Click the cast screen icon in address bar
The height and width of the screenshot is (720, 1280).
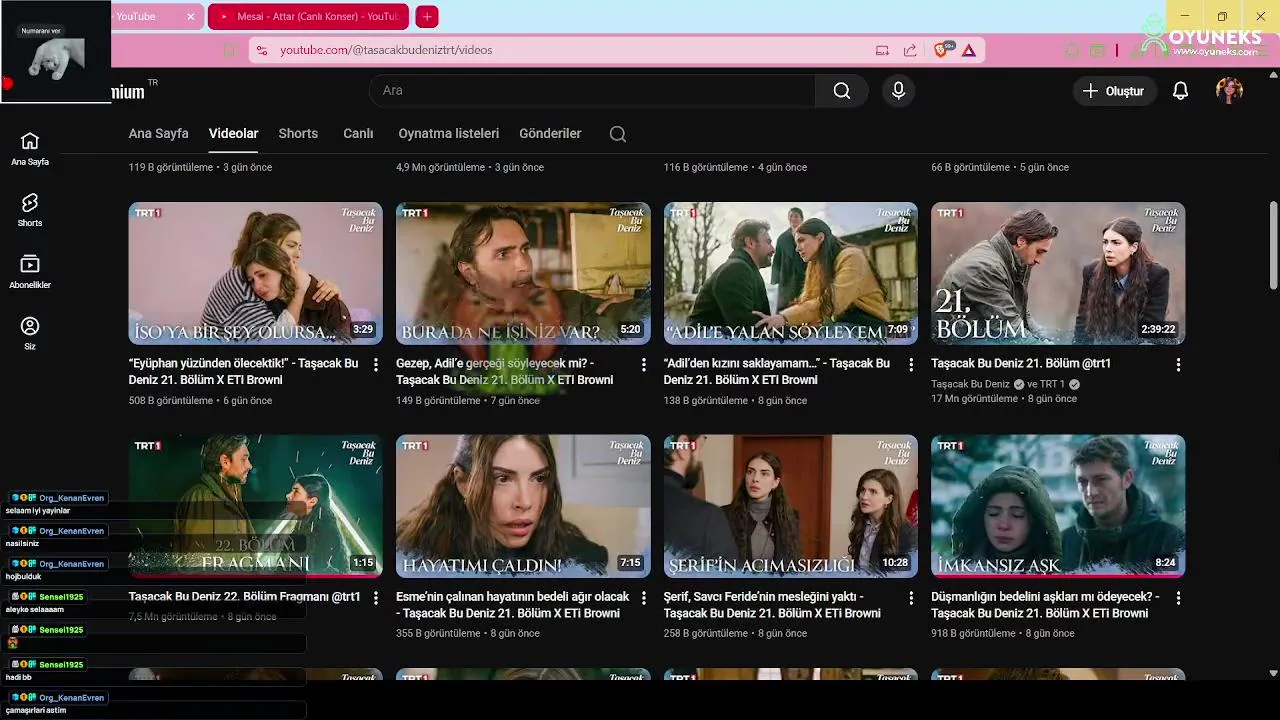[x=882, y=50]
